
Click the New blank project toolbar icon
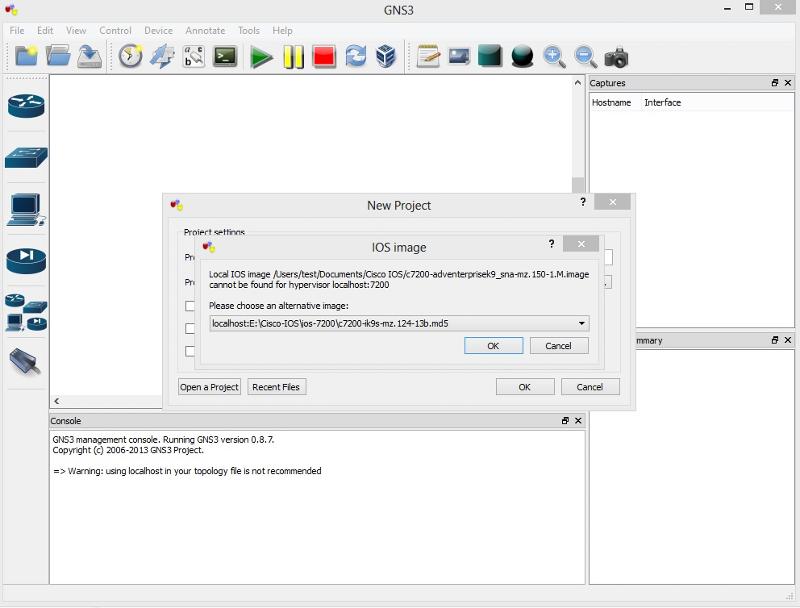tap(26, 56)
